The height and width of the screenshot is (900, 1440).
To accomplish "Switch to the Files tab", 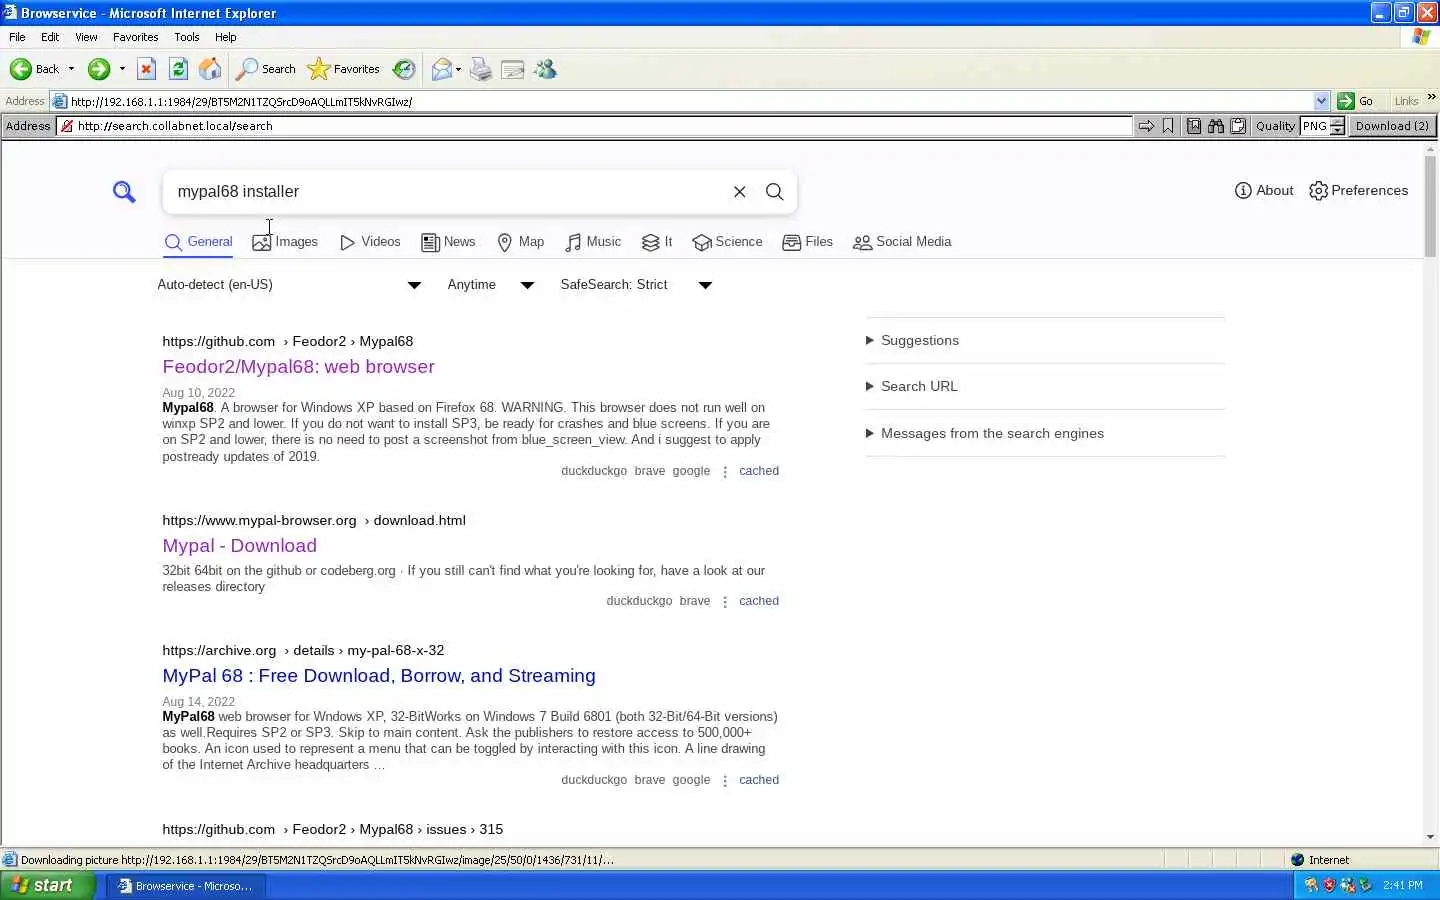I will tap(807, 242).
